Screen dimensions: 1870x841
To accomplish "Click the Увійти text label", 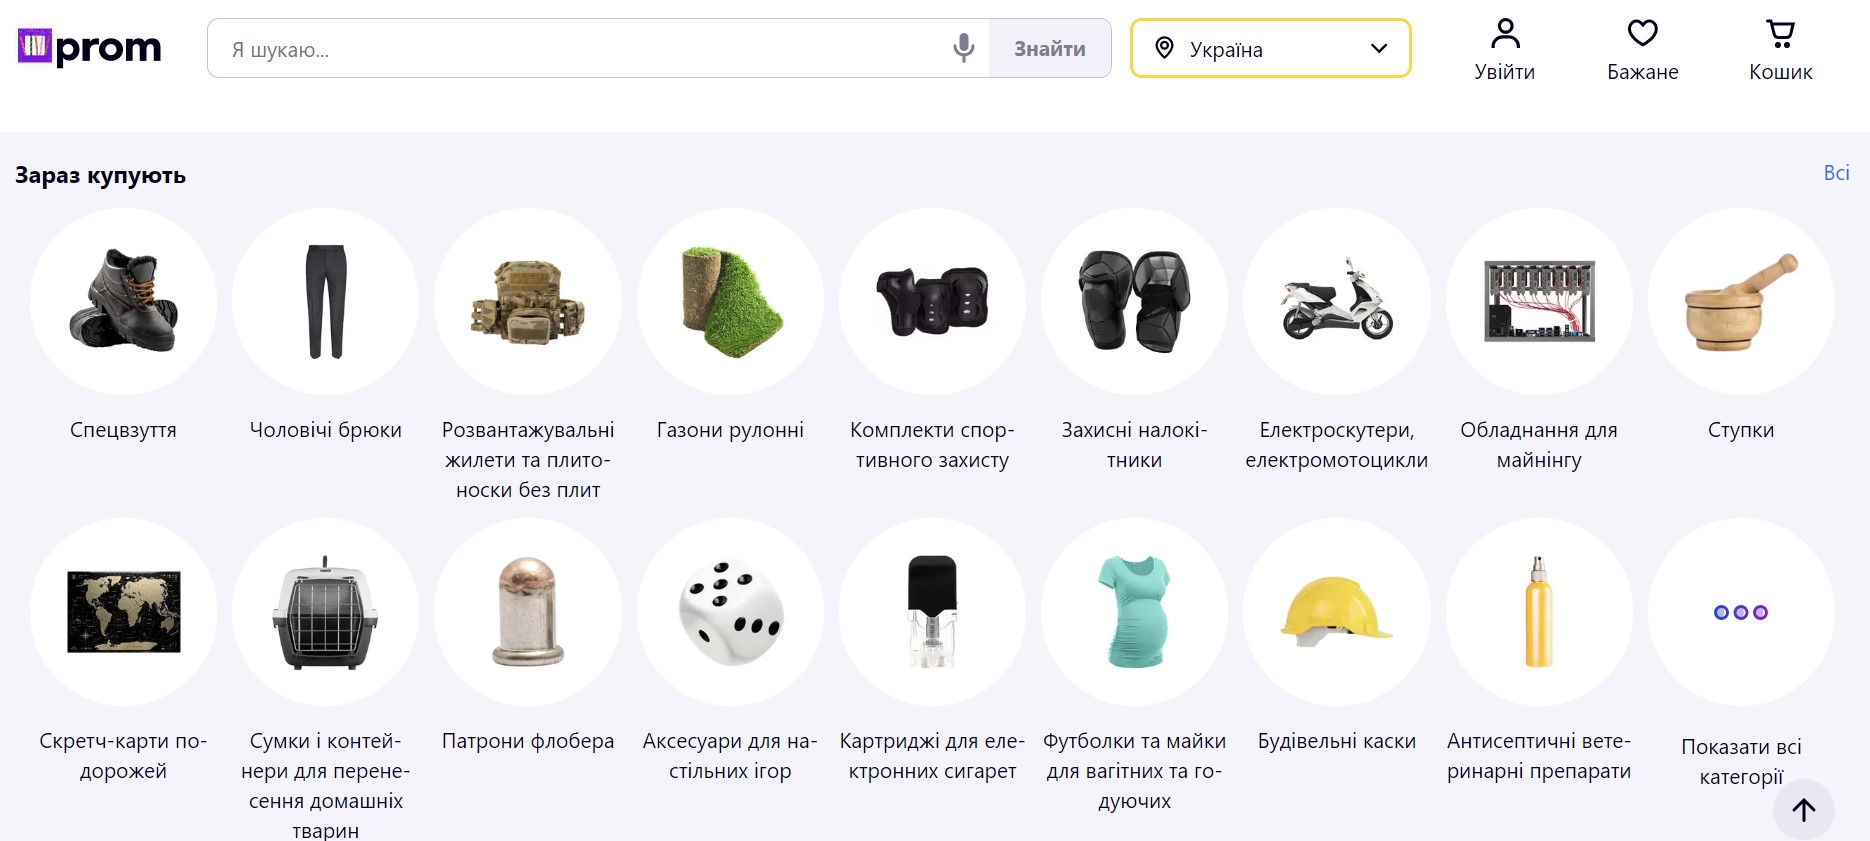I will tap(1505, 72).
